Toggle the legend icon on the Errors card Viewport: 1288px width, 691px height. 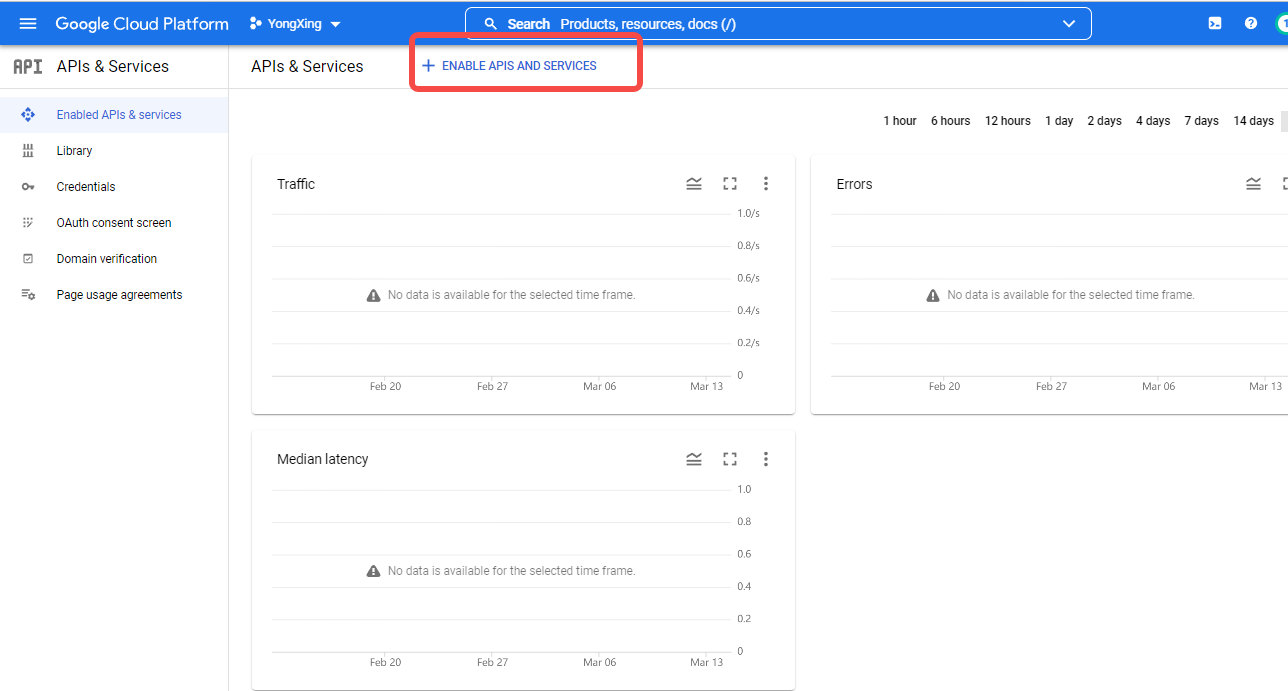(1253, 183)
